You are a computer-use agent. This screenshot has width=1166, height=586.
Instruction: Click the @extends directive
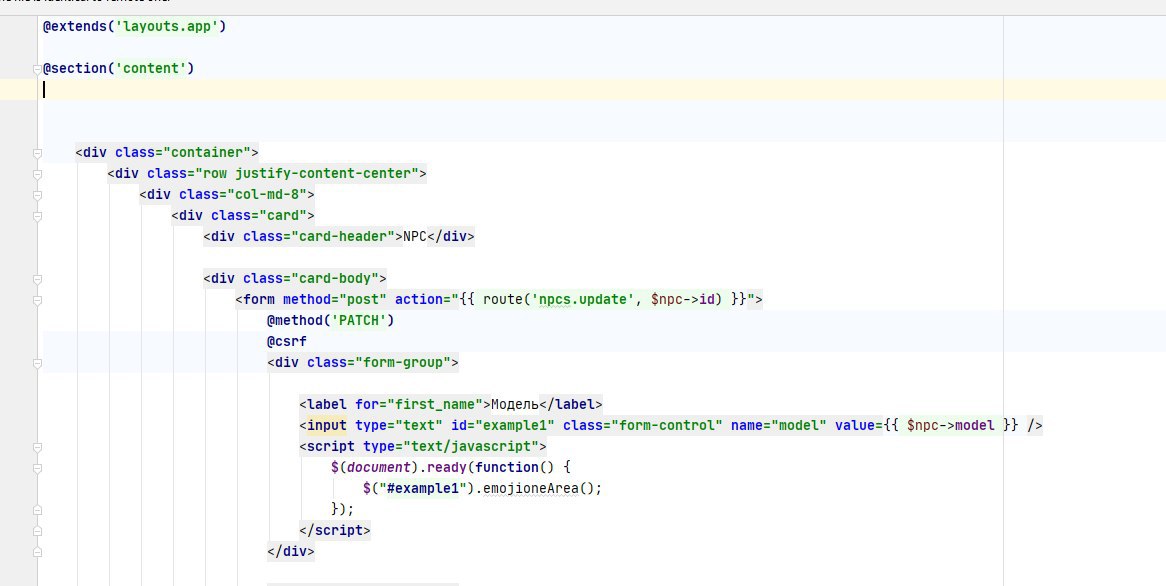(74, 26)
